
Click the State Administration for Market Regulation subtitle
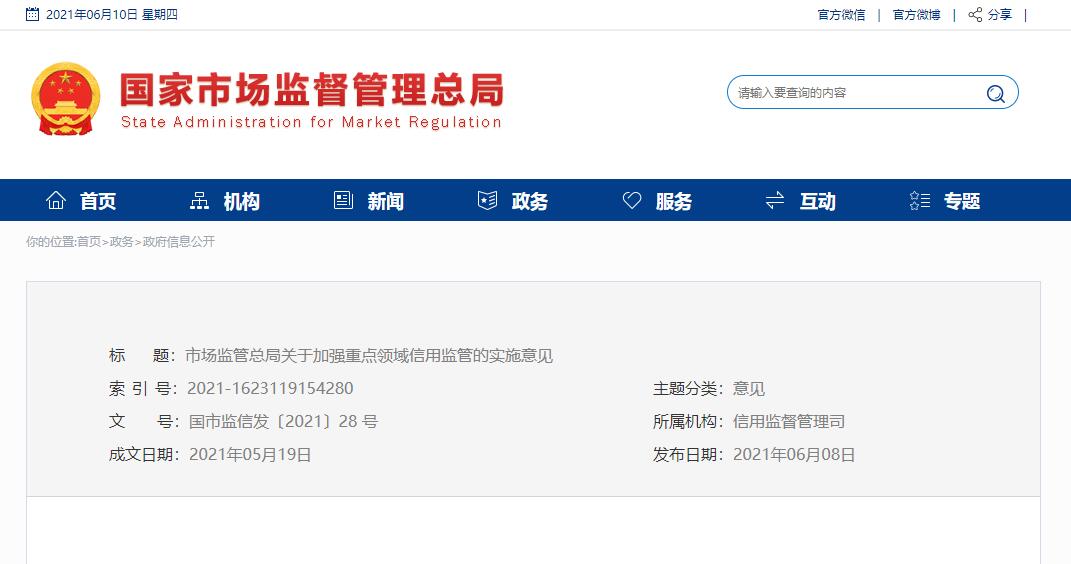(311, 122)
